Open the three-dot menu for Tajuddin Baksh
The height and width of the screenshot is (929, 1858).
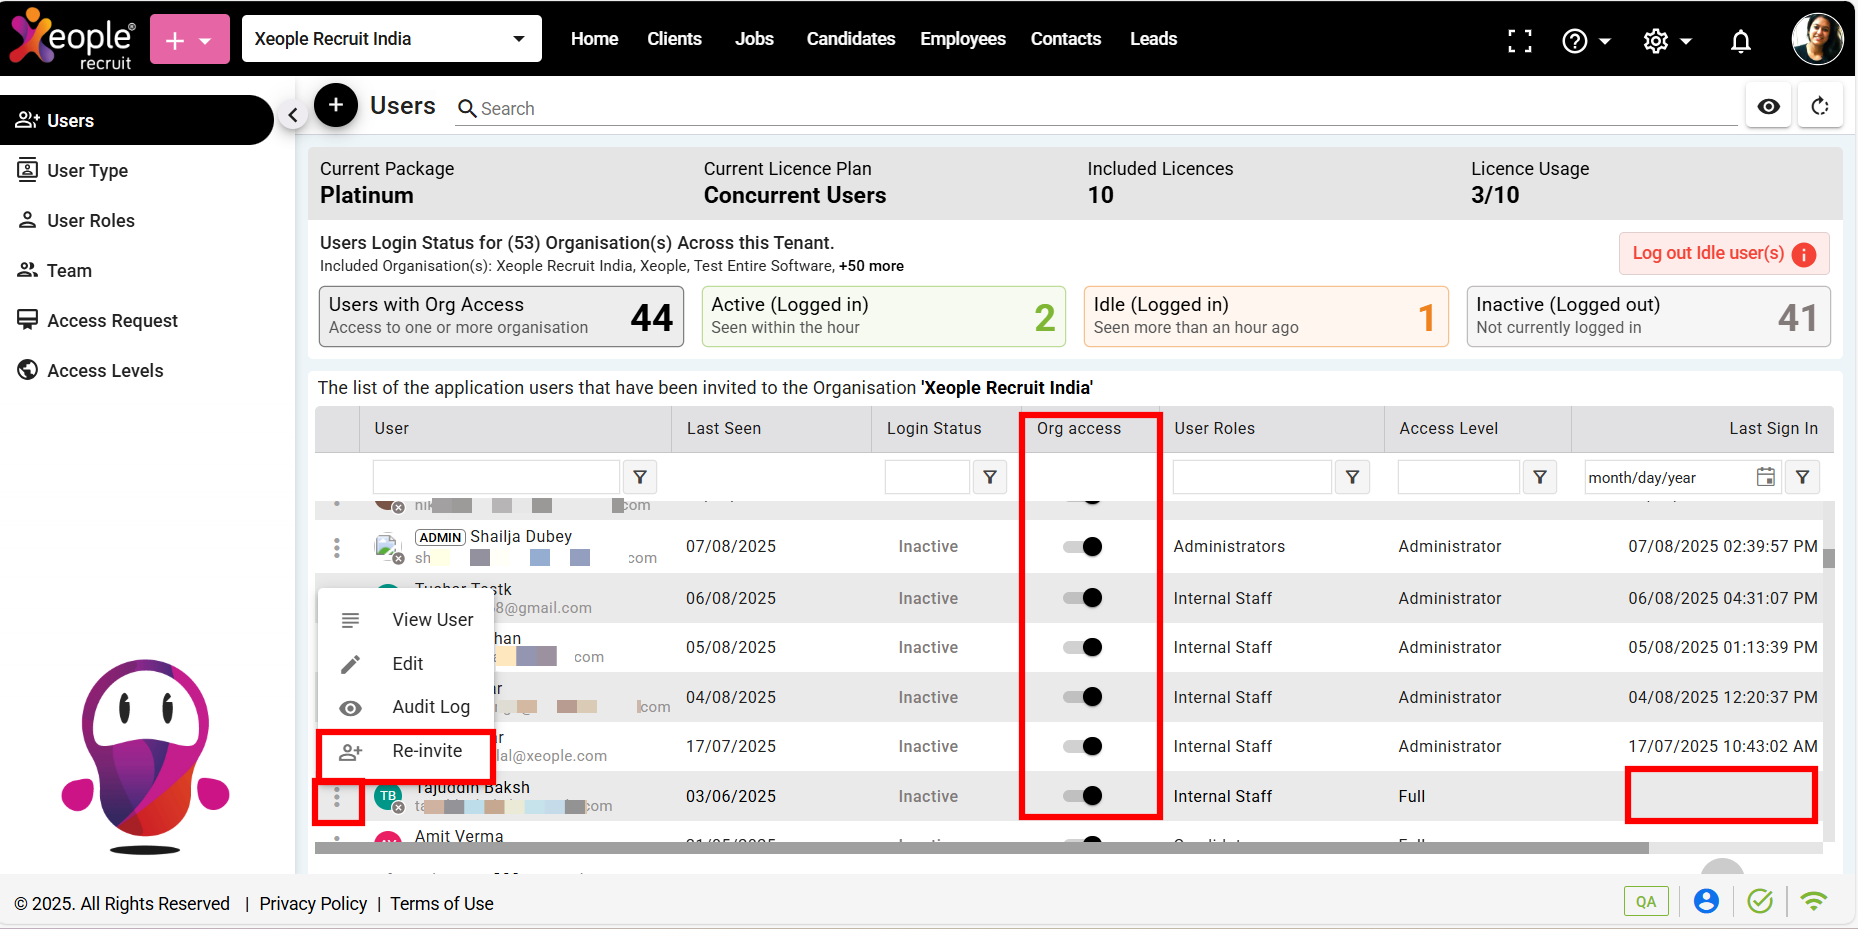click(x=337, y=798)
